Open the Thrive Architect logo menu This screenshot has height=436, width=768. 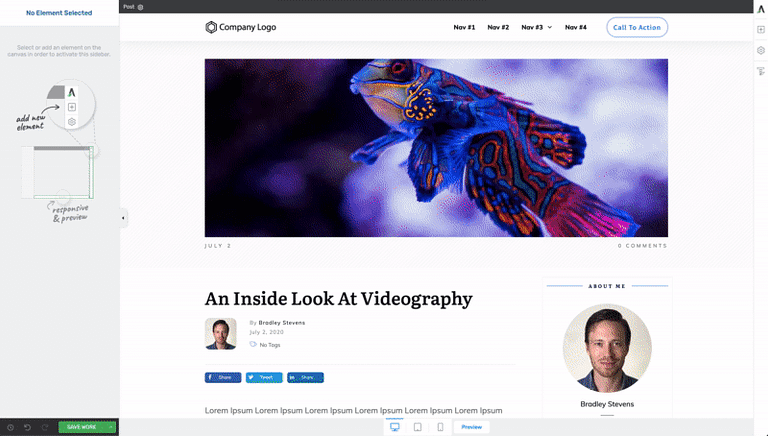click(x=761, y=9)
